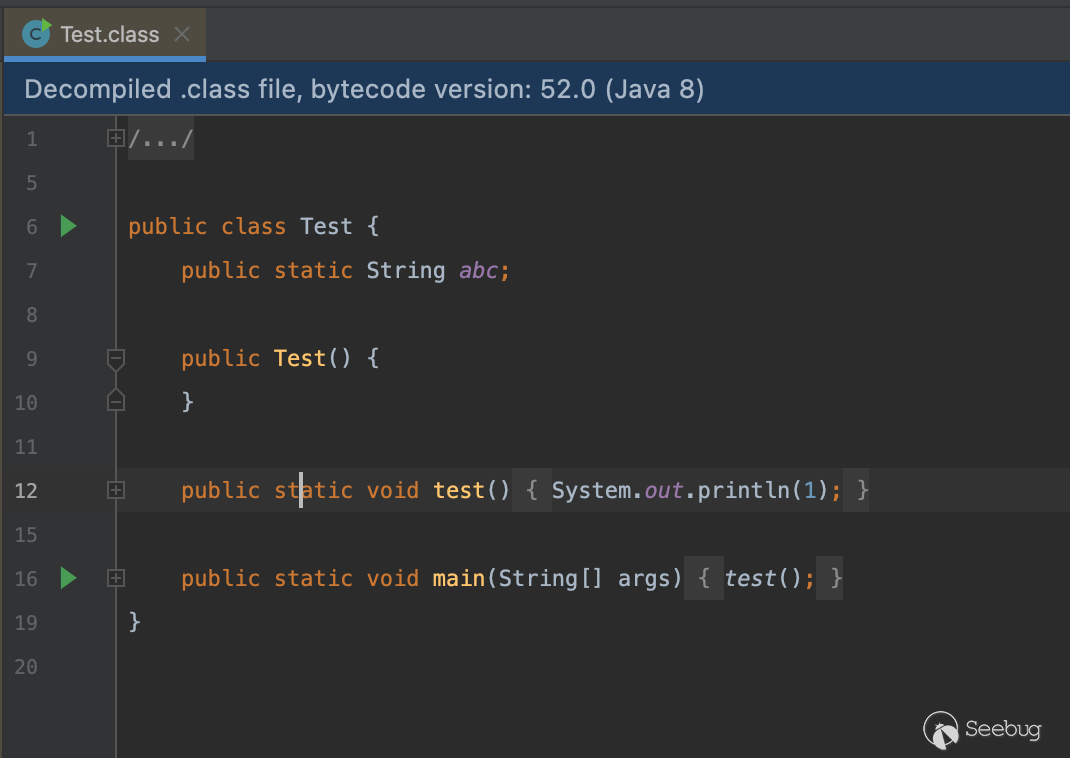This screenshot has width=1070, height=758.
Task: Close the Test.class tab
Action: pos(182,34)
